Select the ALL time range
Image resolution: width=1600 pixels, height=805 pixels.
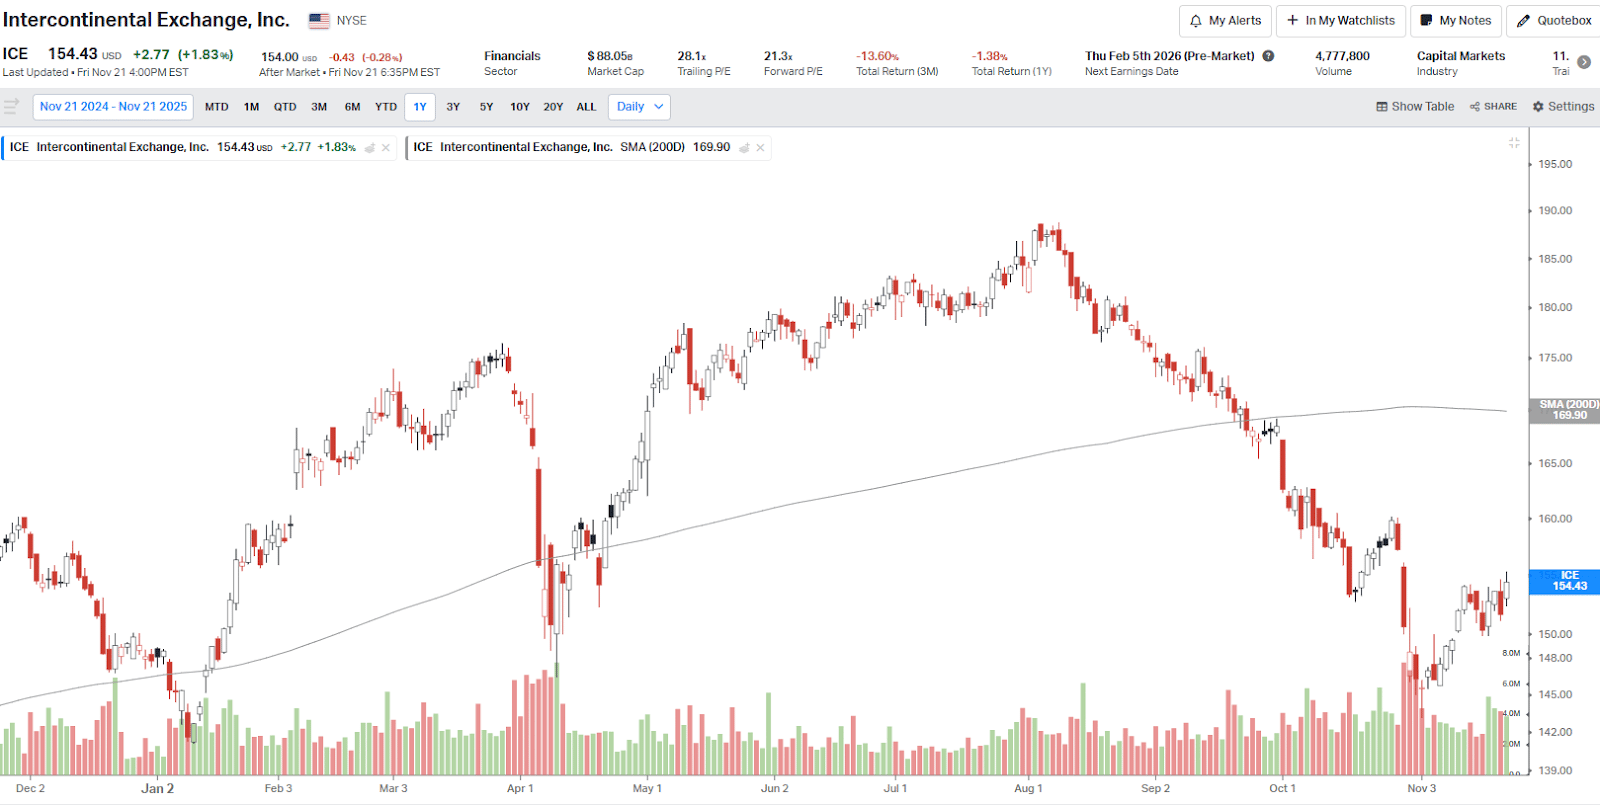(x=586, y=107)
